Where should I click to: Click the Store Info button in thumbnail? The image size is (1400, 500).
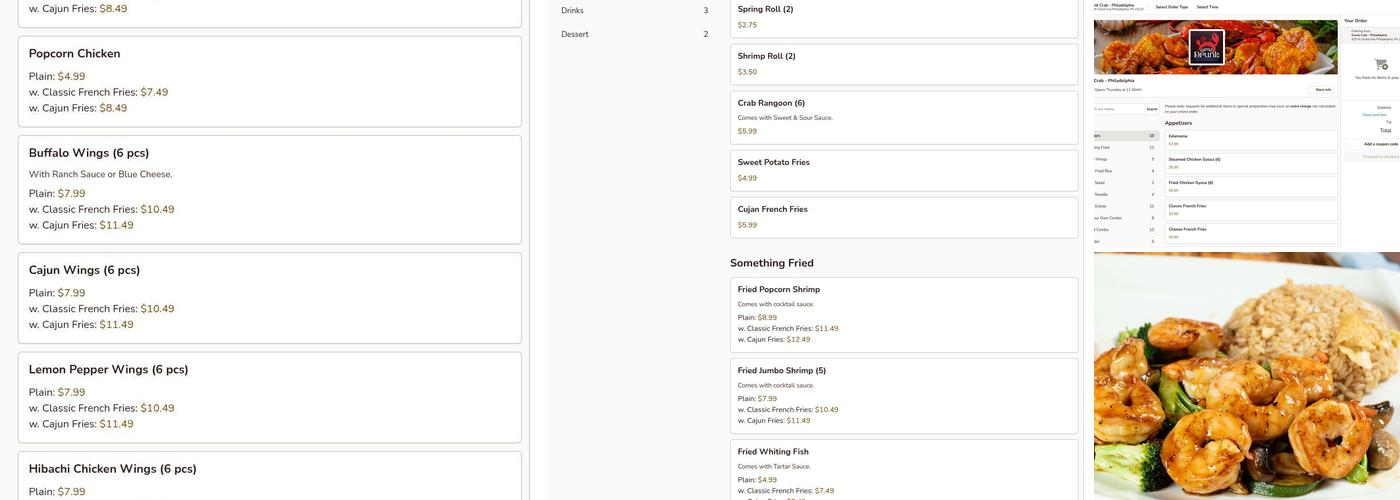point(1322,90)
